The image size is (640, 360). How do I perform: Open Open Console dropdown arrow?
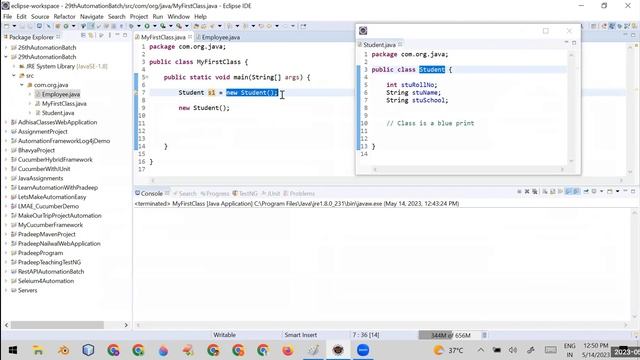coord(618,191)
